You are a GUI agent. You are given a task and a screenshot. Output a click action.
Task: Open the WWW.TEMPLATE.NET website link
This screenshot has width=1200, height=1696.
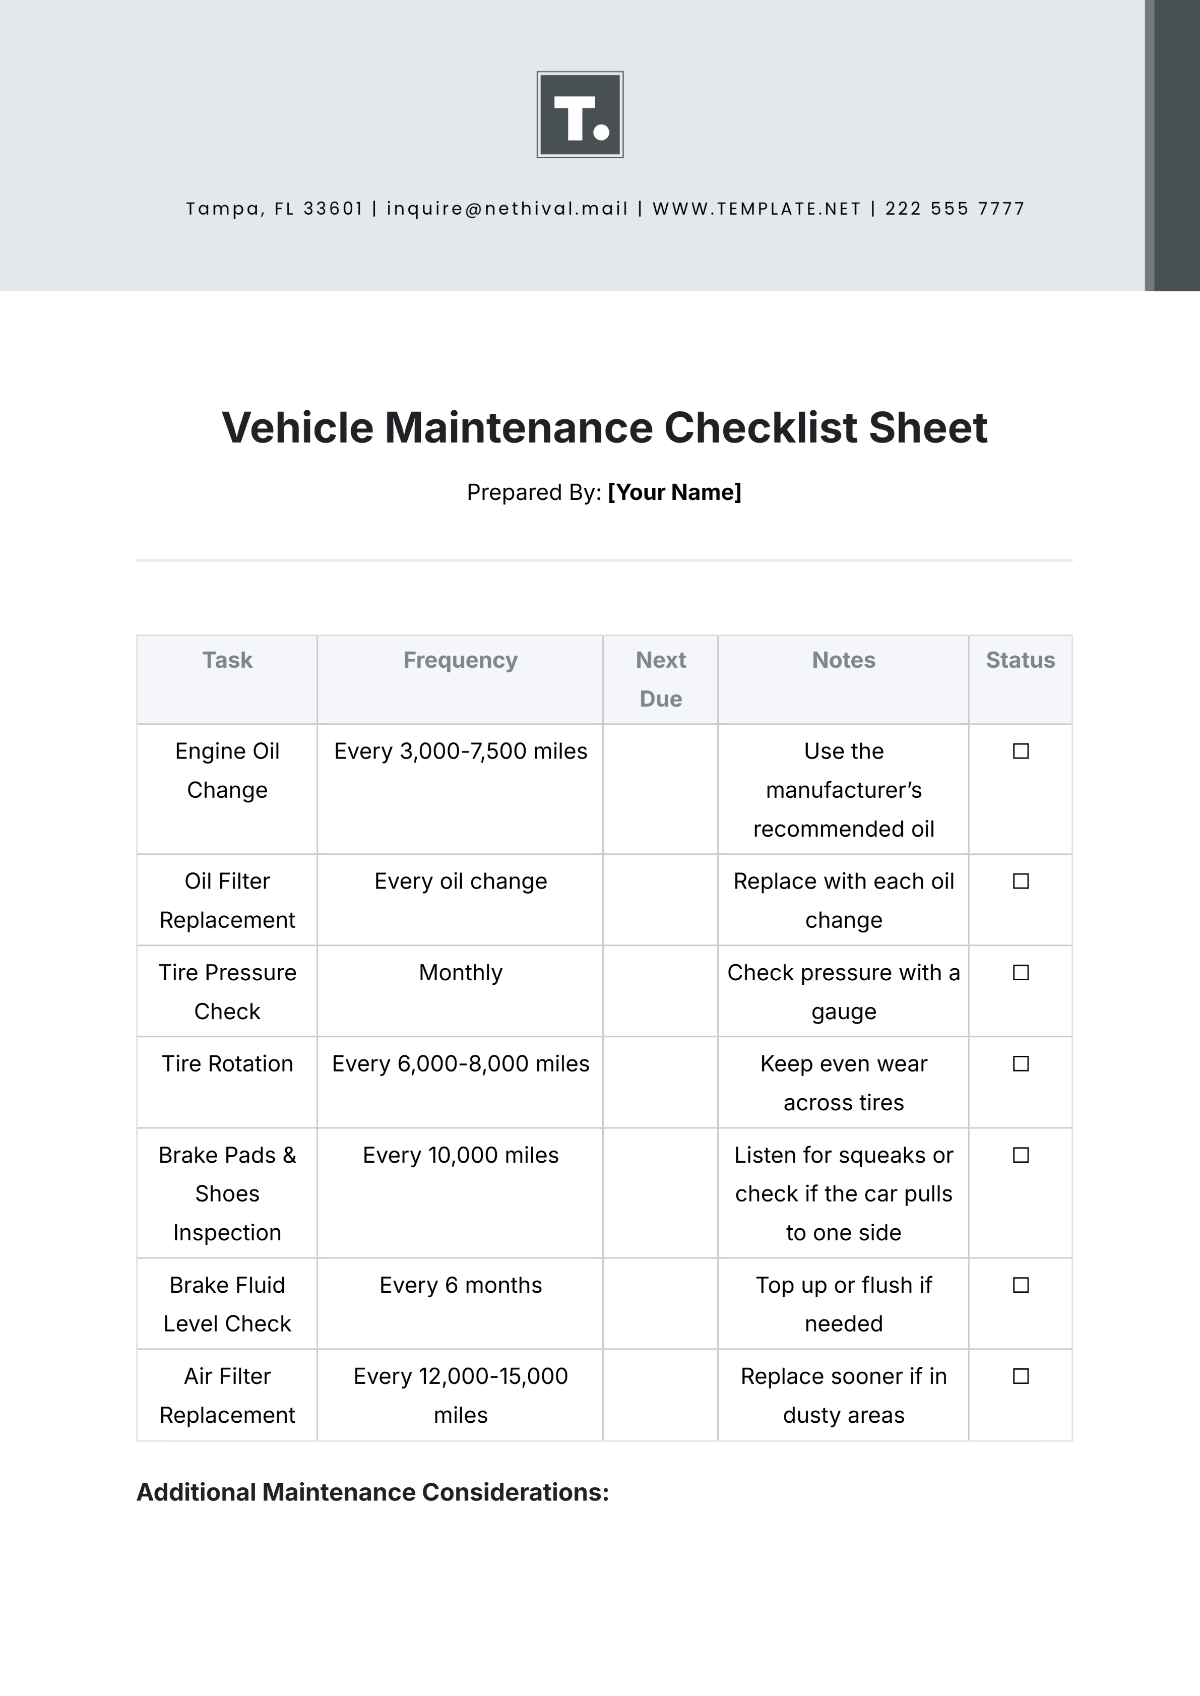click(x=756, y=209)
